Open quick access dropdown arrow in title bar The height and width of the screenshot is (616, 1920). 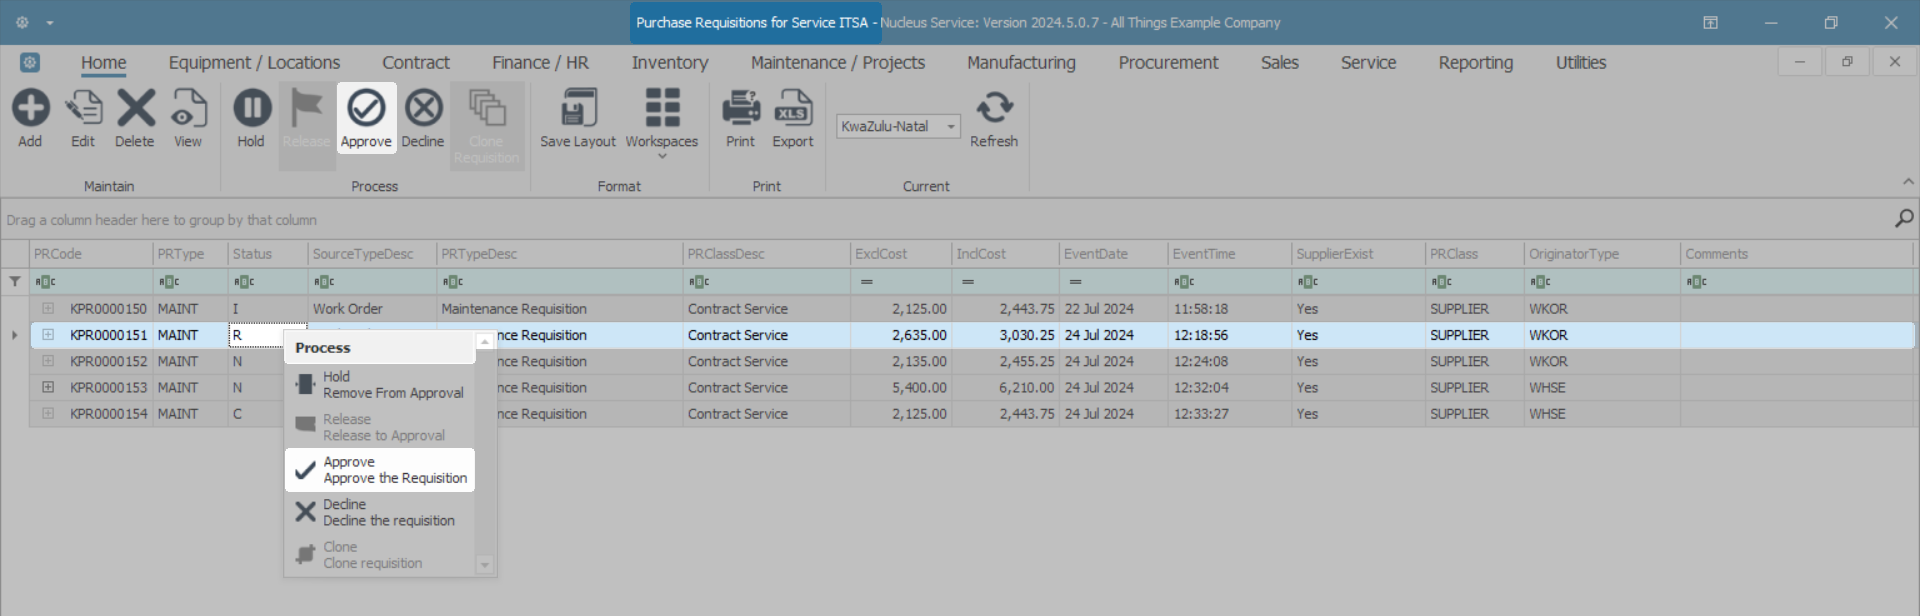click(49, 23)
